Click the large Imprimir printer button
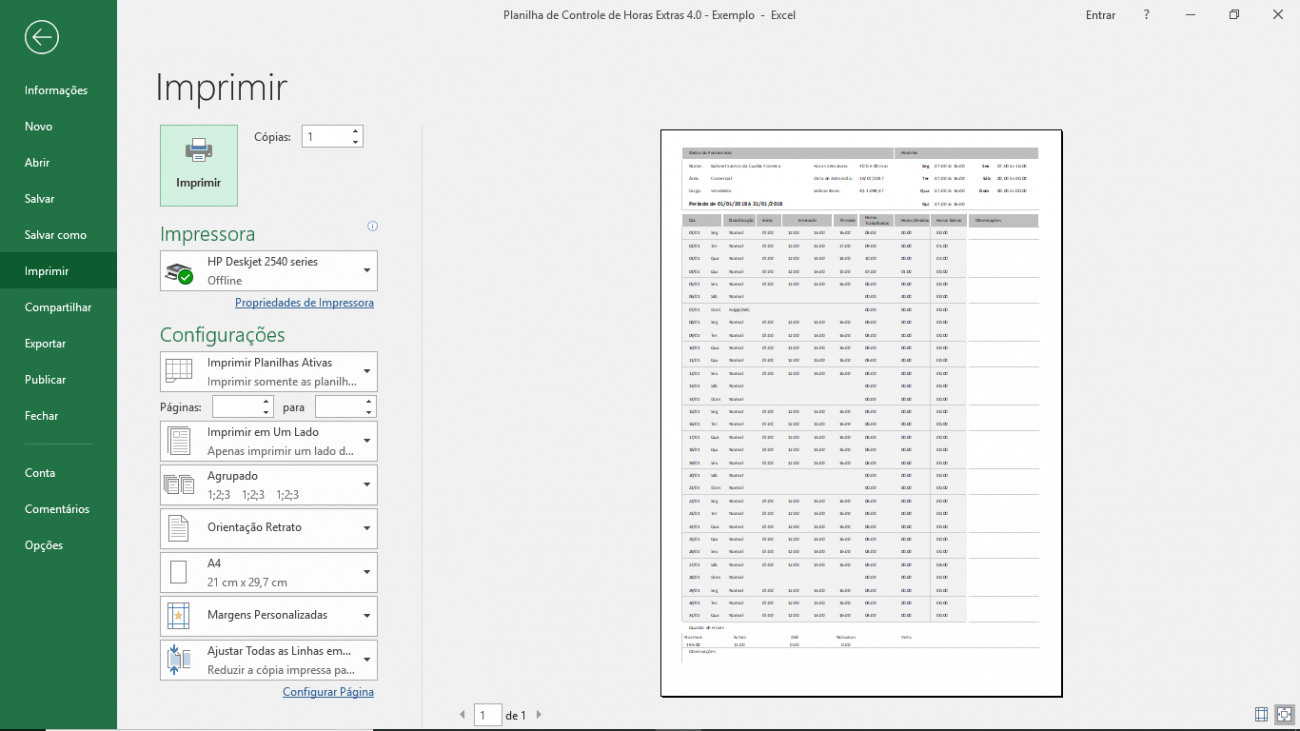Screen dimensions: 1300x731 pos(199,166)
